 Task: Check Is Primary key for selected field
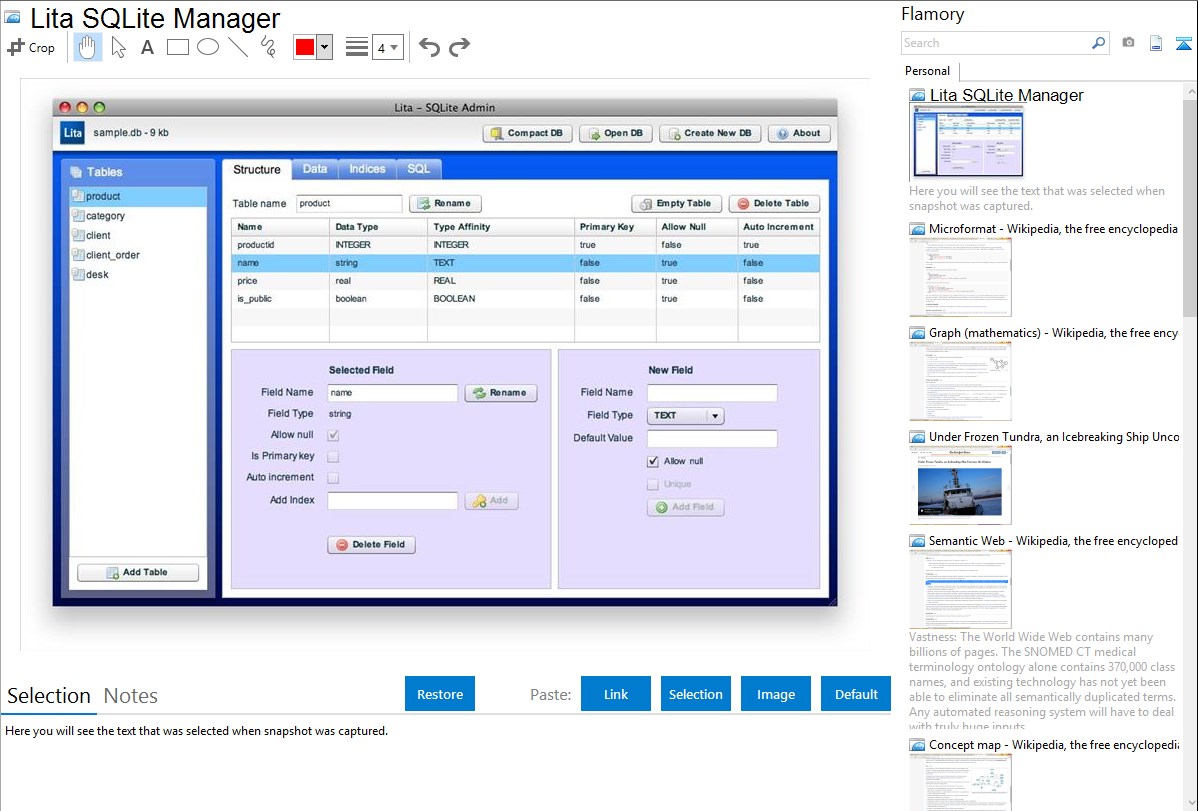point(333,456)
